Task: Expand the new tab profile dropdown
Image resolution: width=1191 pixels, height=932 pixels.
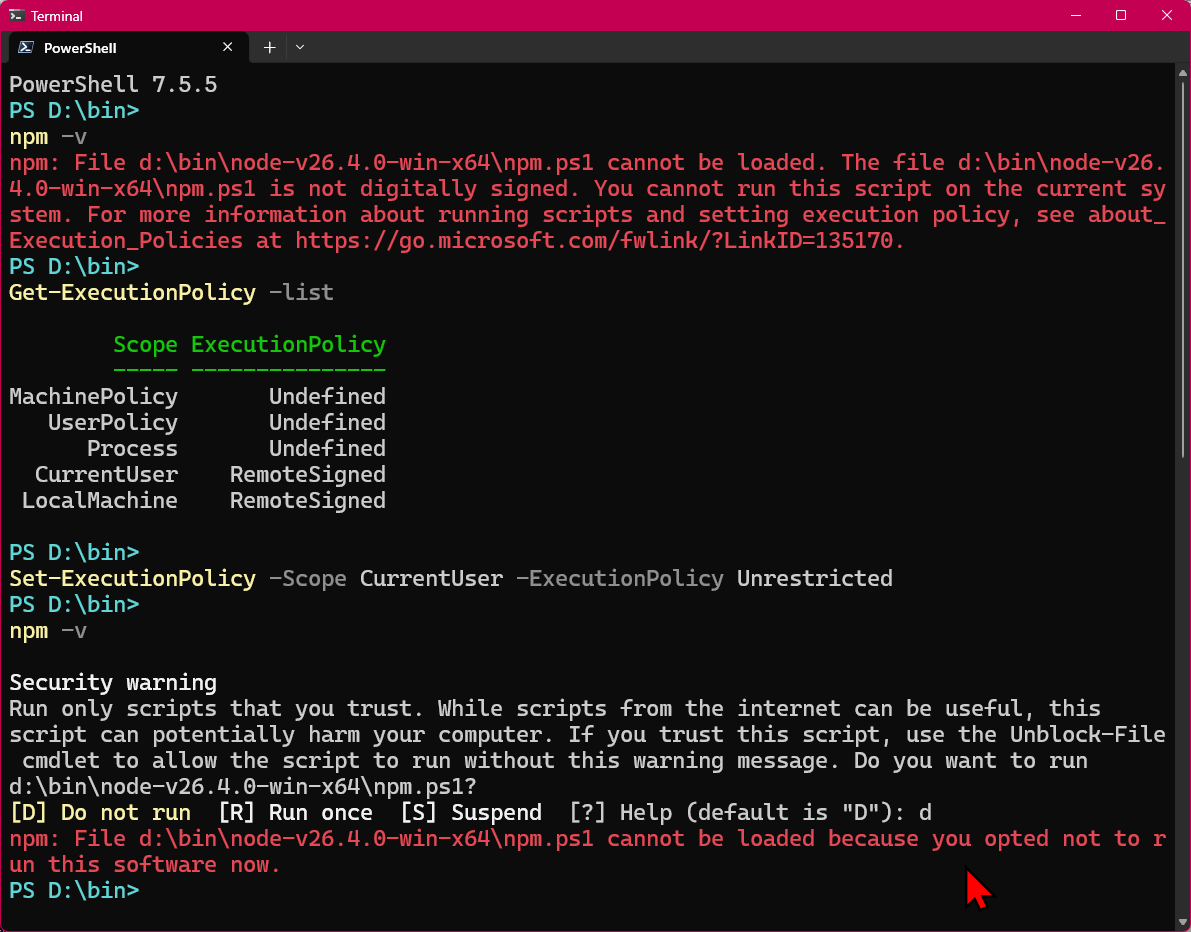Action: (x=300, y=47)
